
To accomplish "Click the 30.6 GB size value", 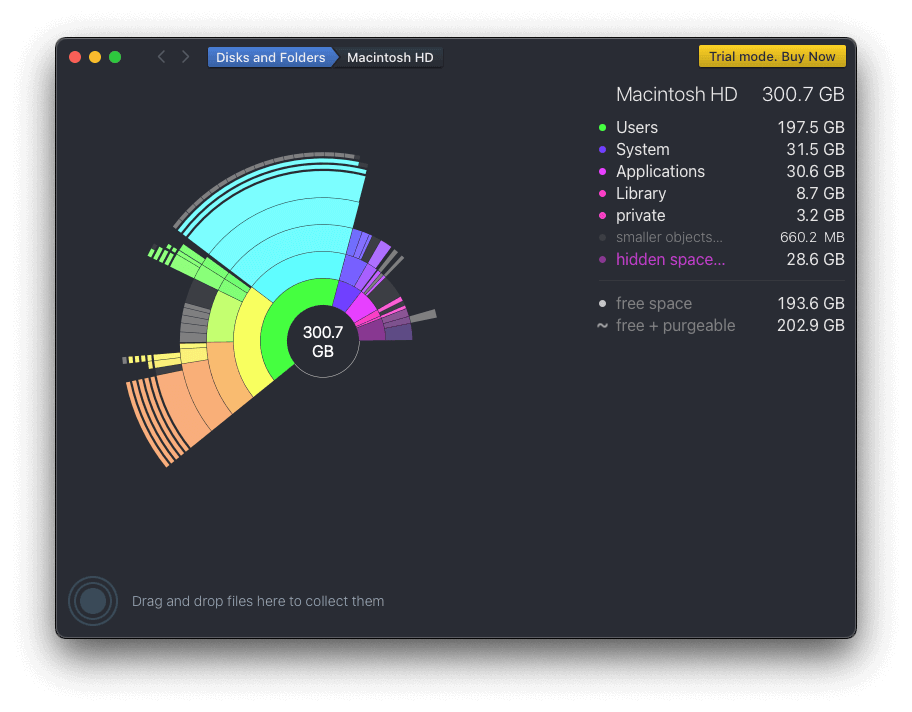I will (x=815, y=172).
